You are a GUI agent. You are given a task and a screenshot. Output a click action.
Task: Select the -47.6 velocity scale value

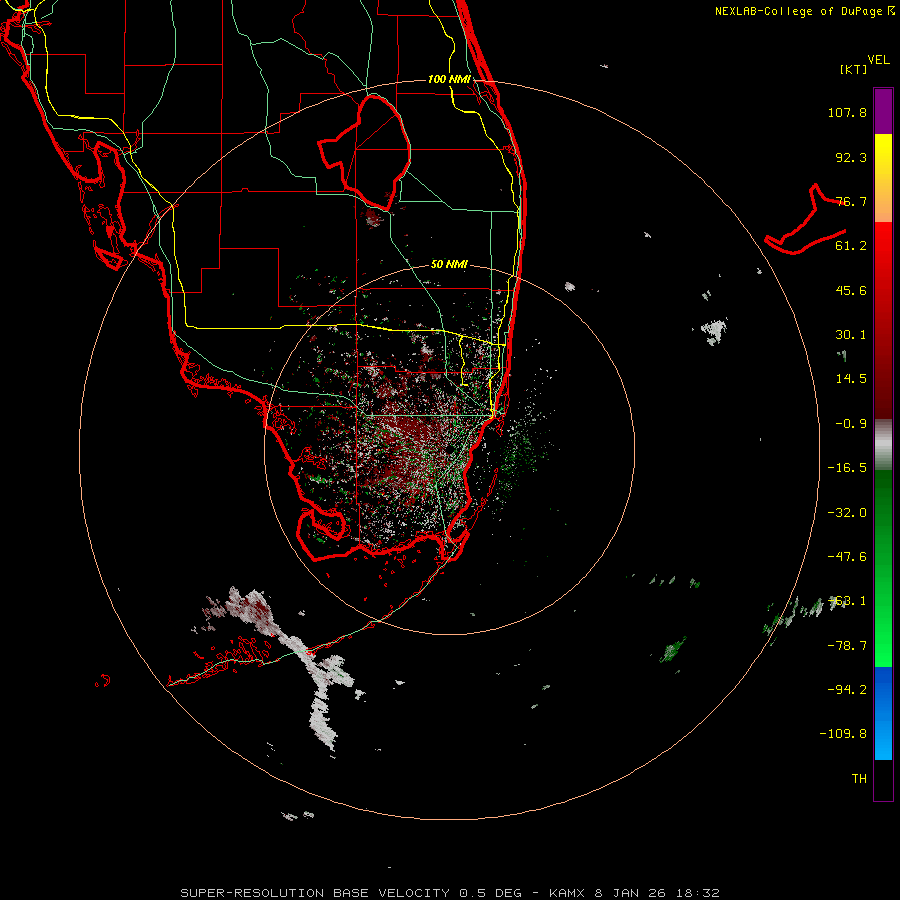pos(847,557)
